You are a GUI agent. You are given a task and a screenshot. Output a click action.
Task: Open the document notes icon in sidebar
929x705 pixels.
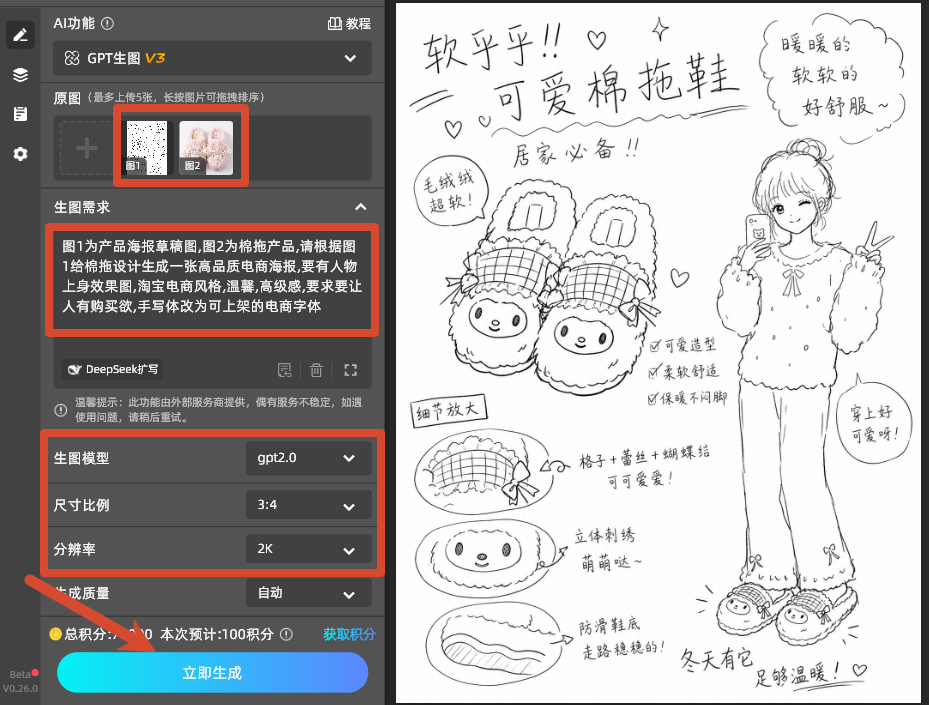click(20, 114)
